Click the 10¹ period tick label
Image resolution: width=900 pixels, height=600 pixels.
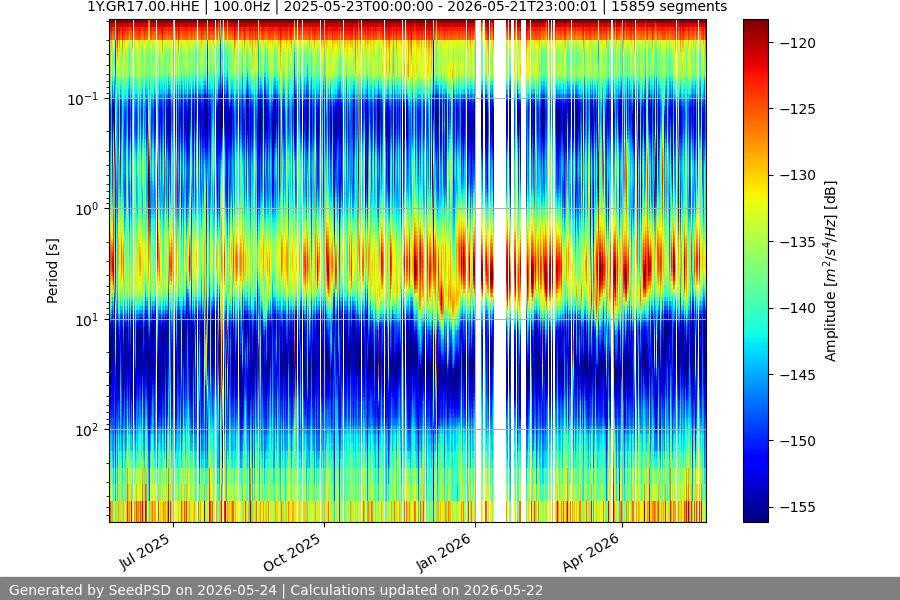click(x=87, y=320)
